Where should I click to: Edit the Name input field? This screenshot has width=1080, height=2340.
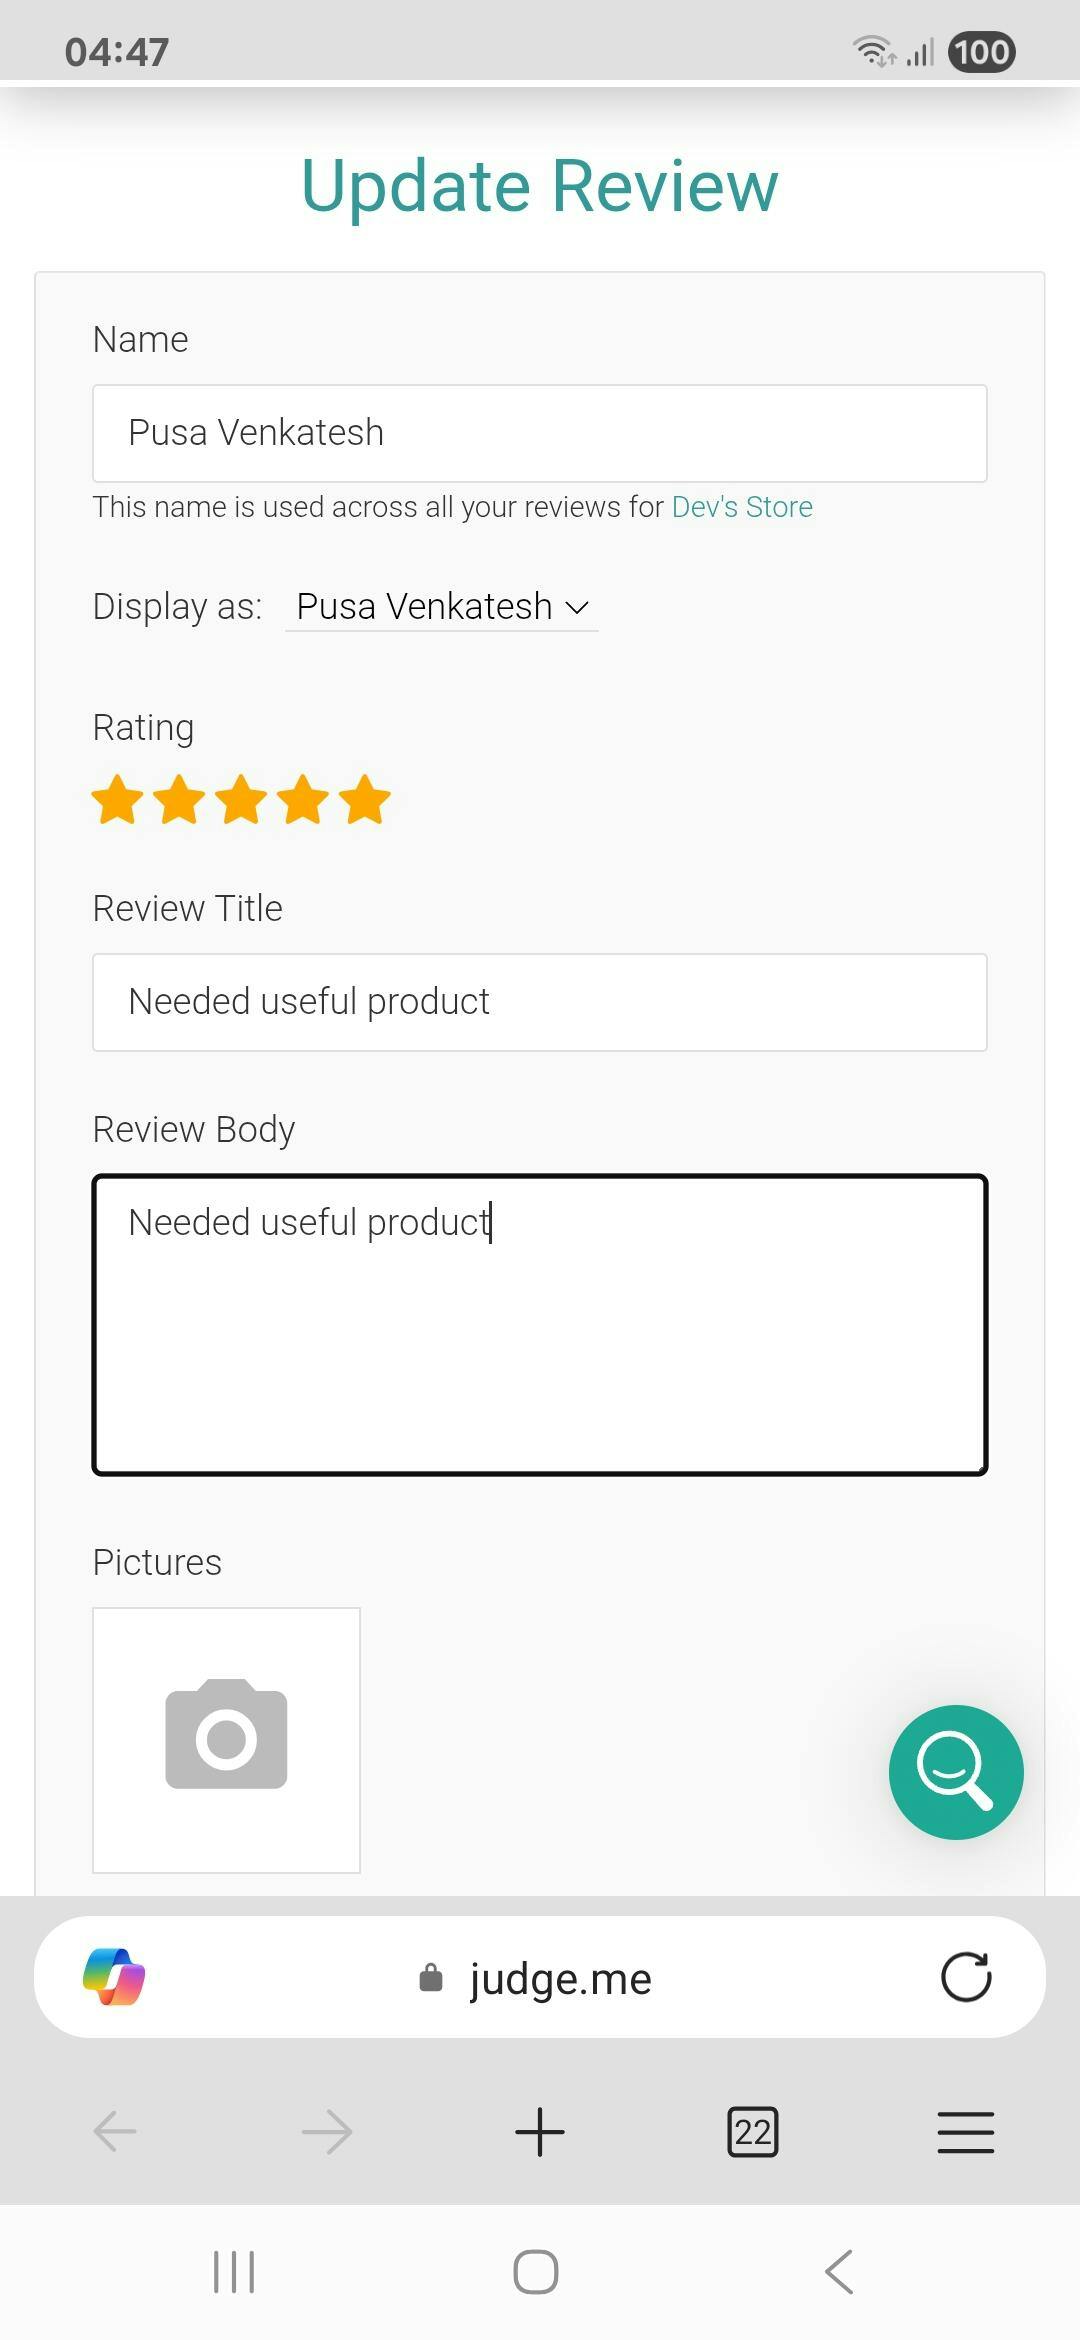(x=540, y=433)
